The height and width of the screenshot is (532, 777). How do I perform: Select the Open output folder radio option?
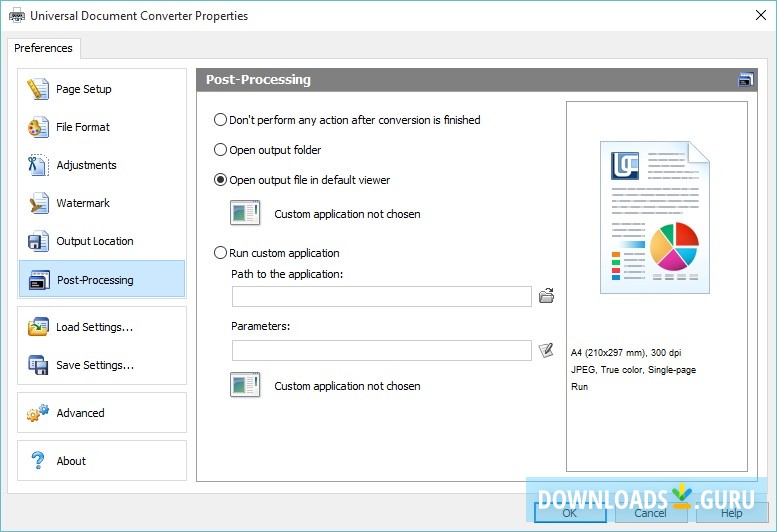pos(220,150)
